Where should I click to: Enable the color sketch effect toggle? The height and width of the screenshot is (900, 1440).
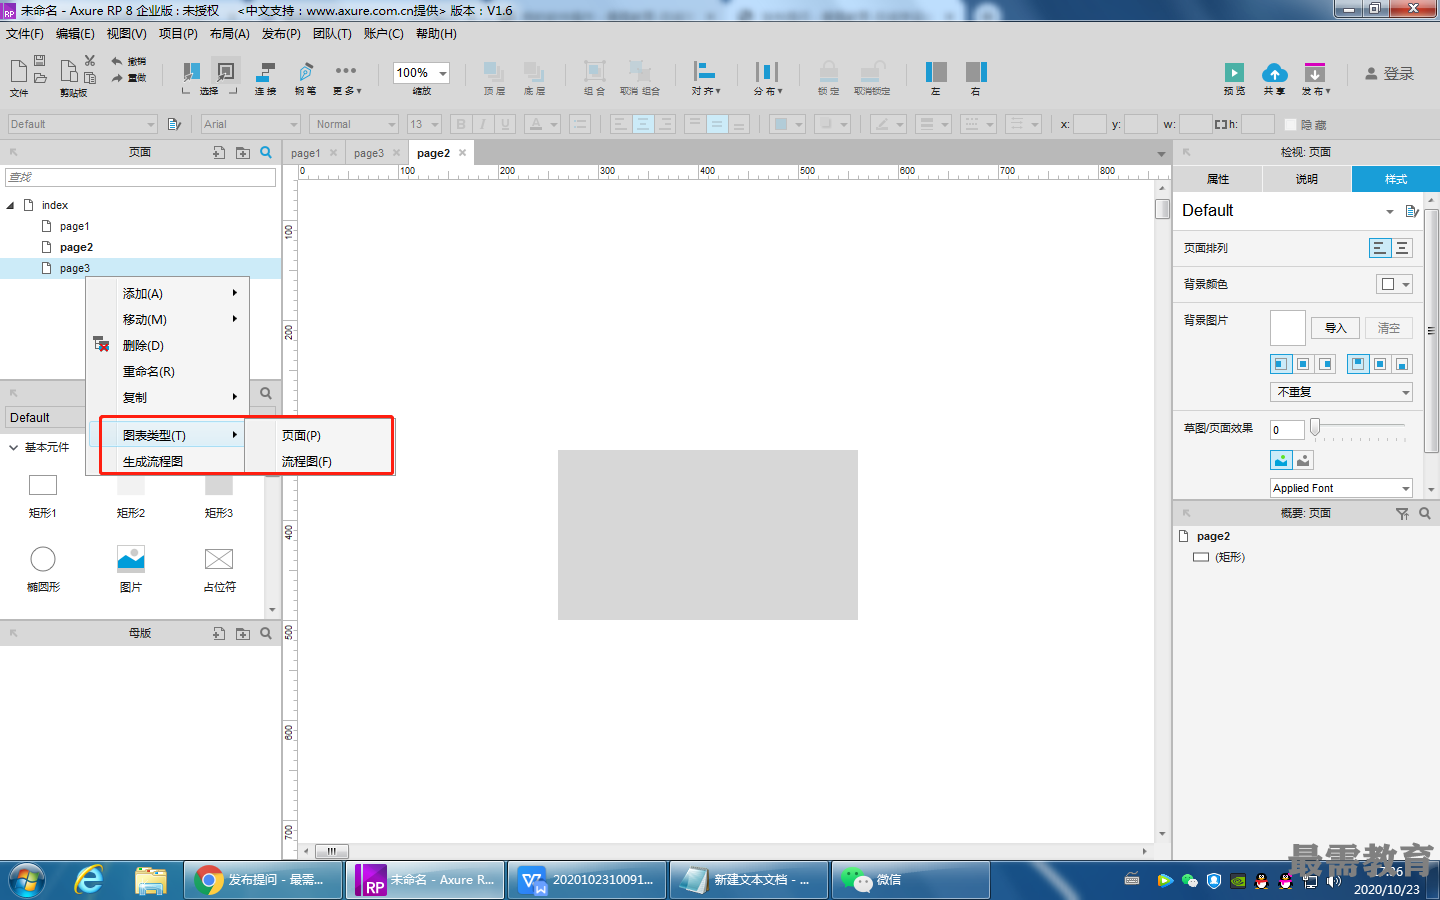click(x=1281, y=460)
